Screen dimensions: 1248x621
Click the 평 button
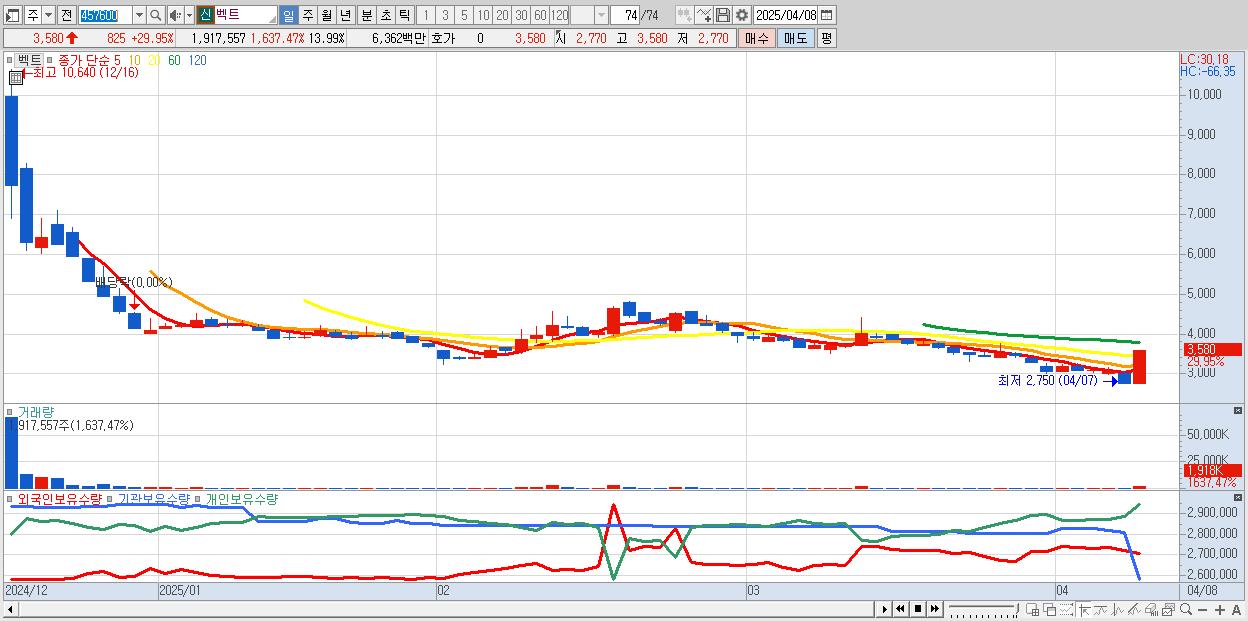(x=826, y=38)
